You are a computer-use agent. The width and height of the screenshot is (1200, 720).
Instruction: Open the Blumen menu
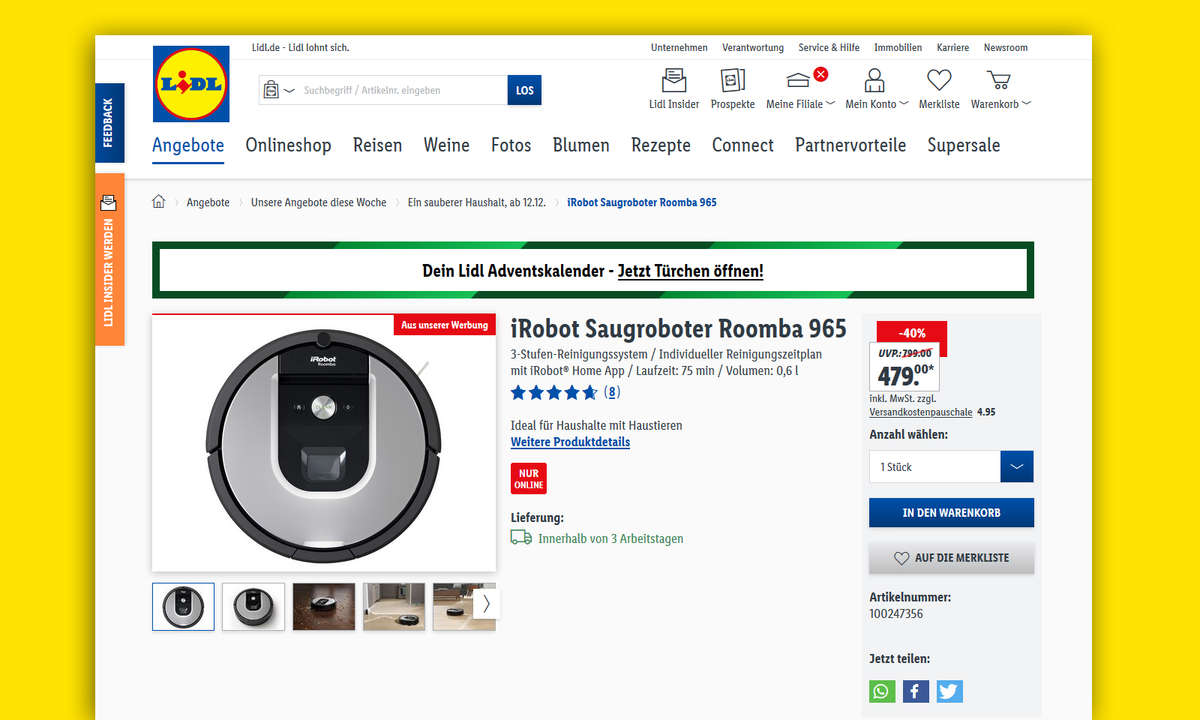(x=581, y=145)
